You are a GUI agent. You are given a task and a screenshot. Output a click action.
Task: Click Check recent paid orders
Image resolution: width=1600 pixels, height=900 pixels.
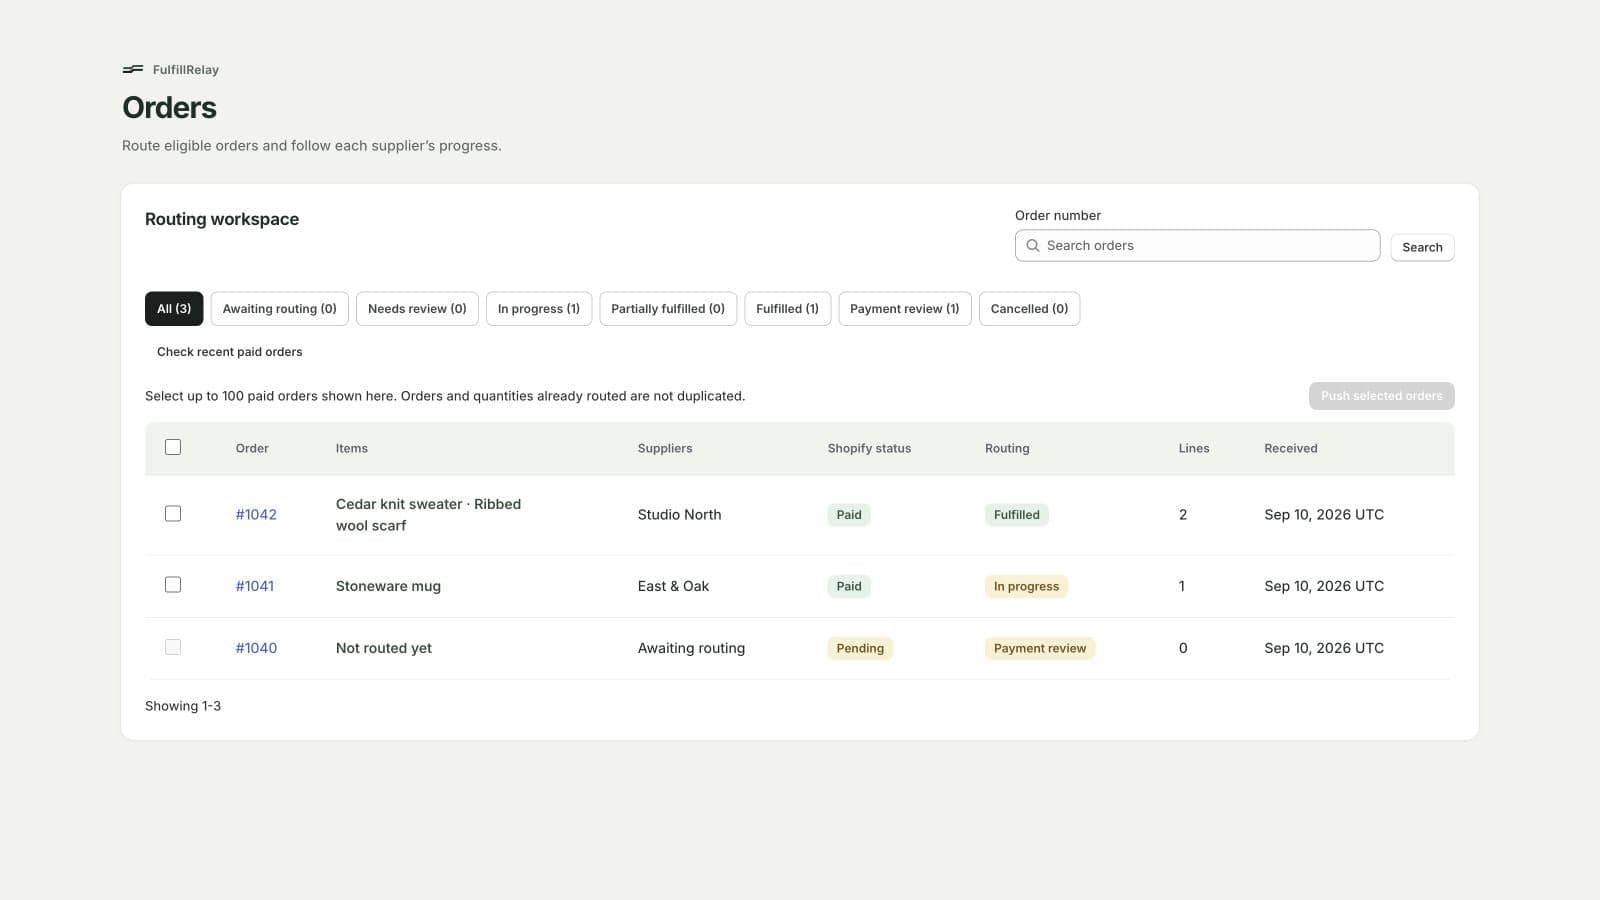230,352
